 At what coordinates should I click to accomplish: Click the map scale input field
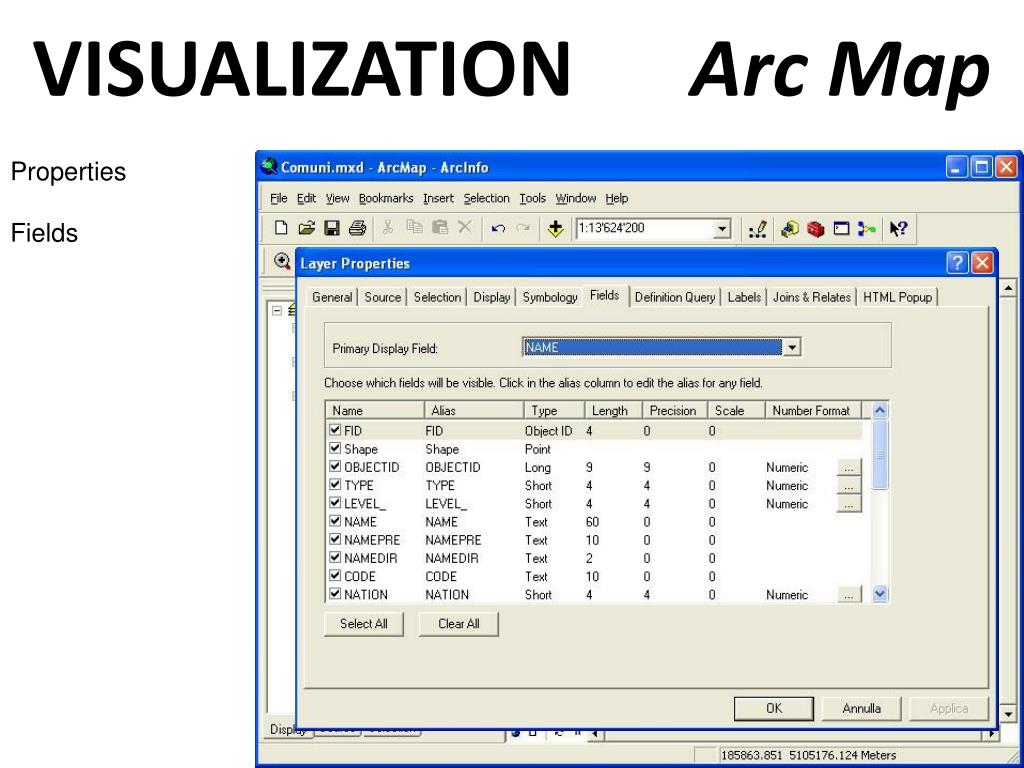coord(645,229)
